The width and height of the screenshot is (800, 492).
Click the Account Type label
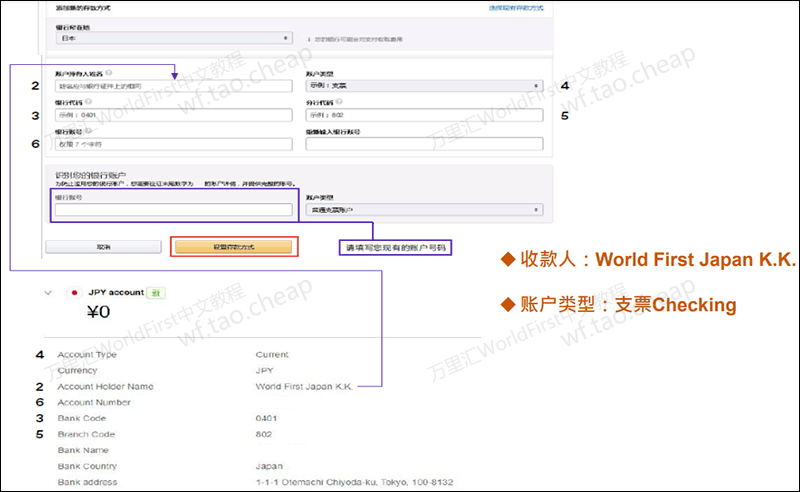87,355
